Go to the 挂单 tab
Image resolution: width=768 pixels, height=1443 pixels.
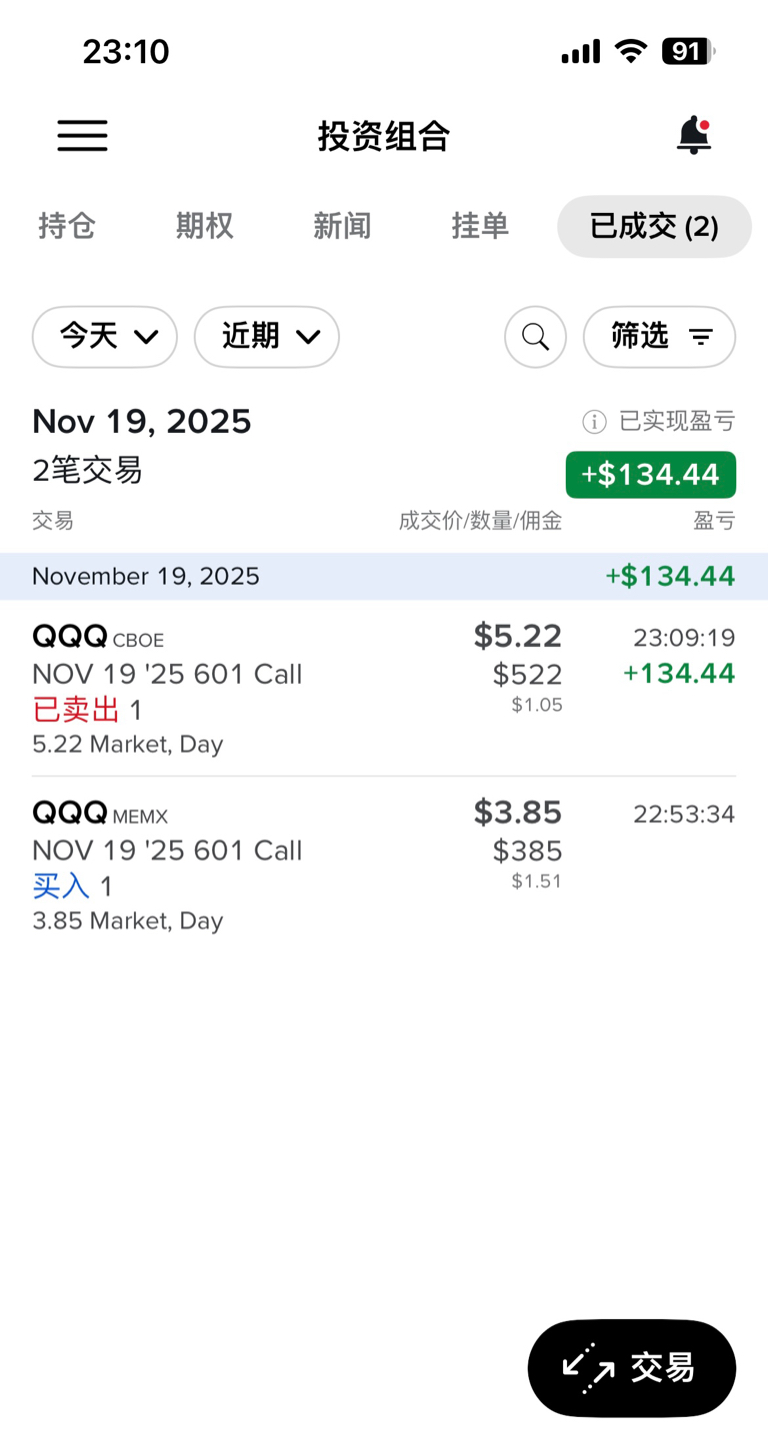tap(480, 226)
